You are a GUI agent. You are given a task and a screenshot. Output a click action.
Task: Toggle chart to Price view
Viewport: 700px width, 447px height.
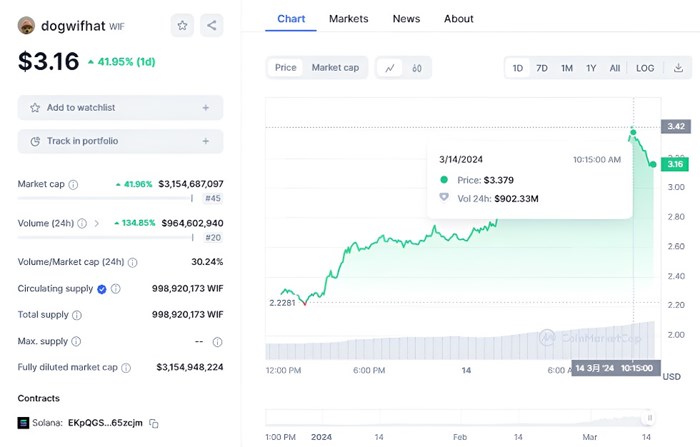point(286,68)
